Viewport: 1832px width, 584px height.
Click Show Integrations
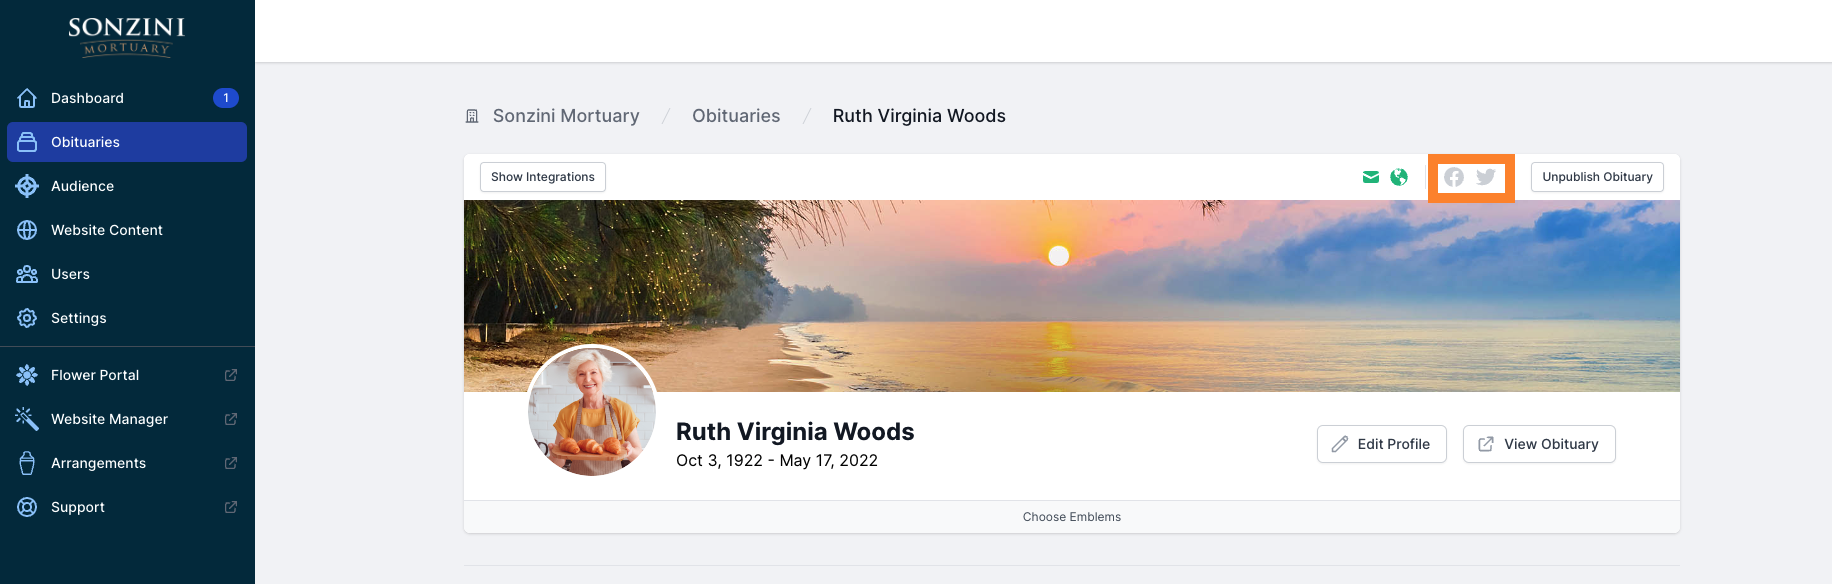coord(542,177)
